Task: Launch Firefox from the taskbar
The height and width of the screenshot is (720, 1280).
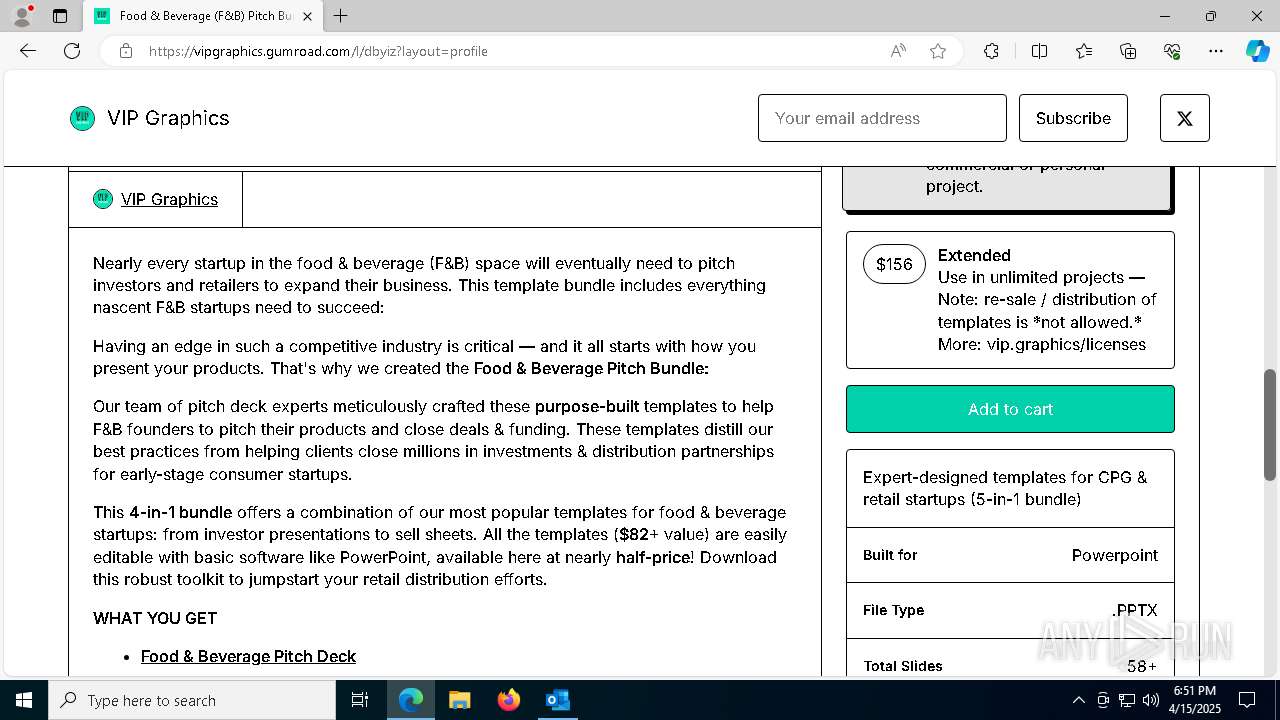Action: coord(508,700)
